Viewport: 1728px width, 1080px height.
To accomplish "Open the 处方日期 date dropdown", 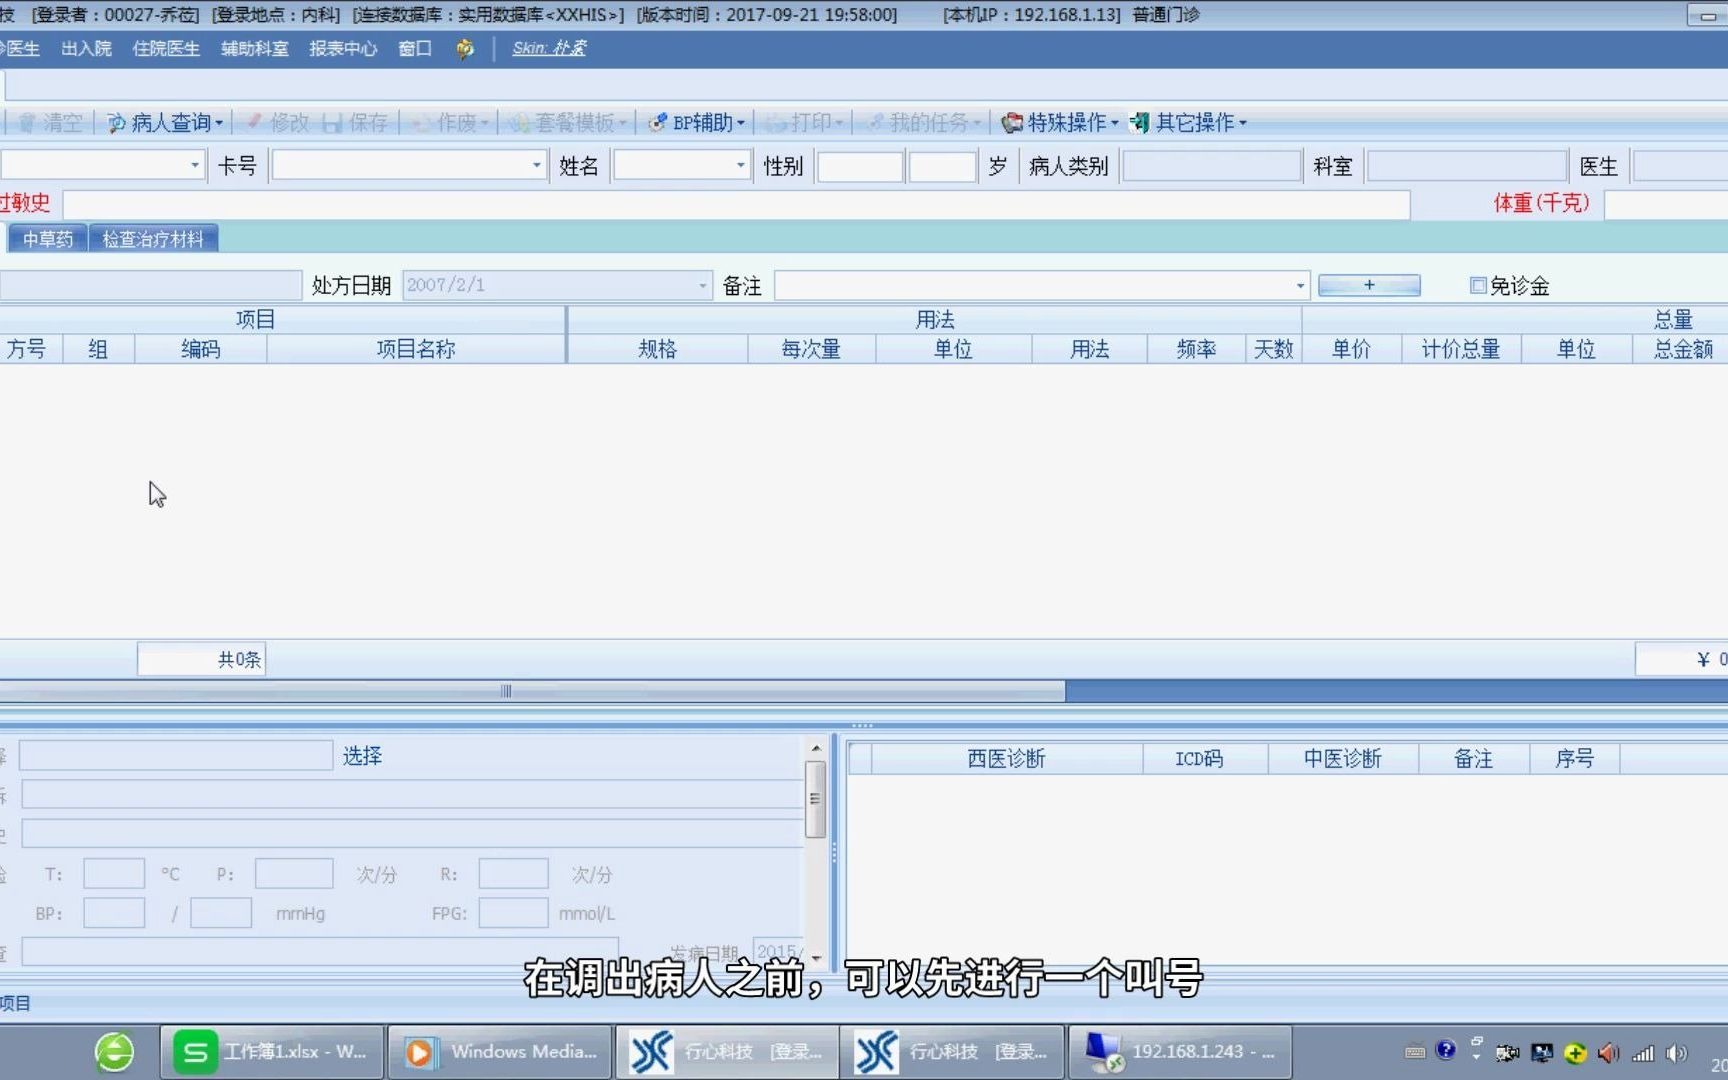I will [703, 286].
